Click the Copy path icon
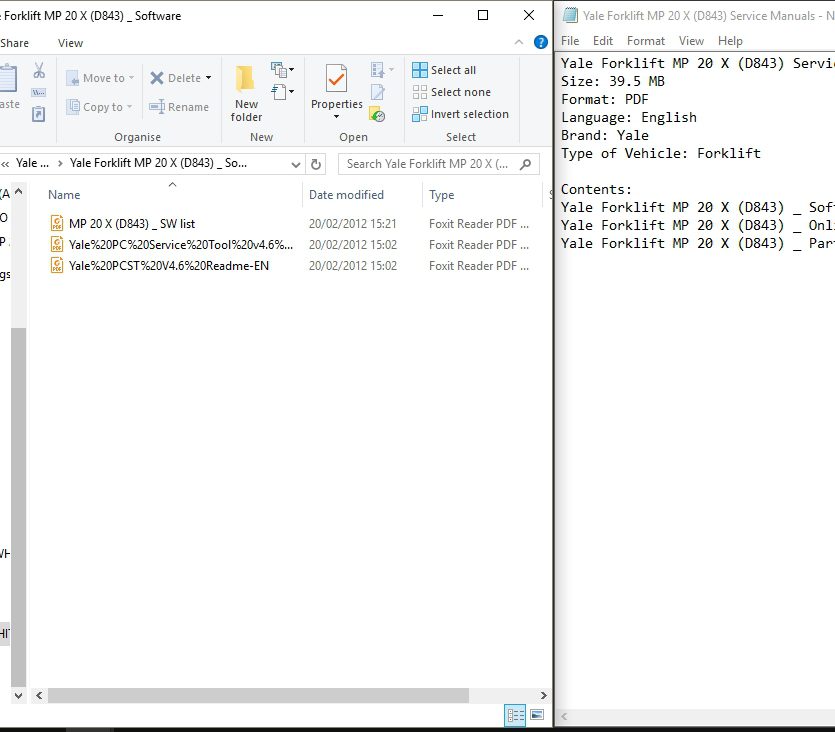Viewport: 835px width, 732px height. 38,93
